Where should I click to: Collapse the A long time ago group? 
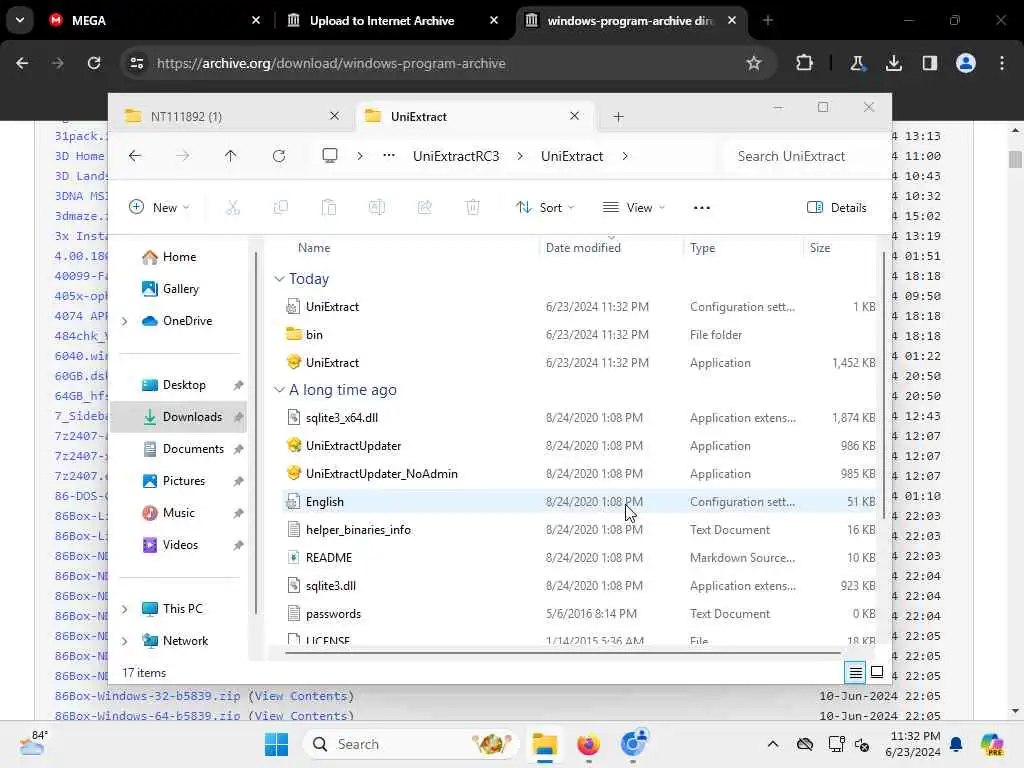tap(279, 390)
